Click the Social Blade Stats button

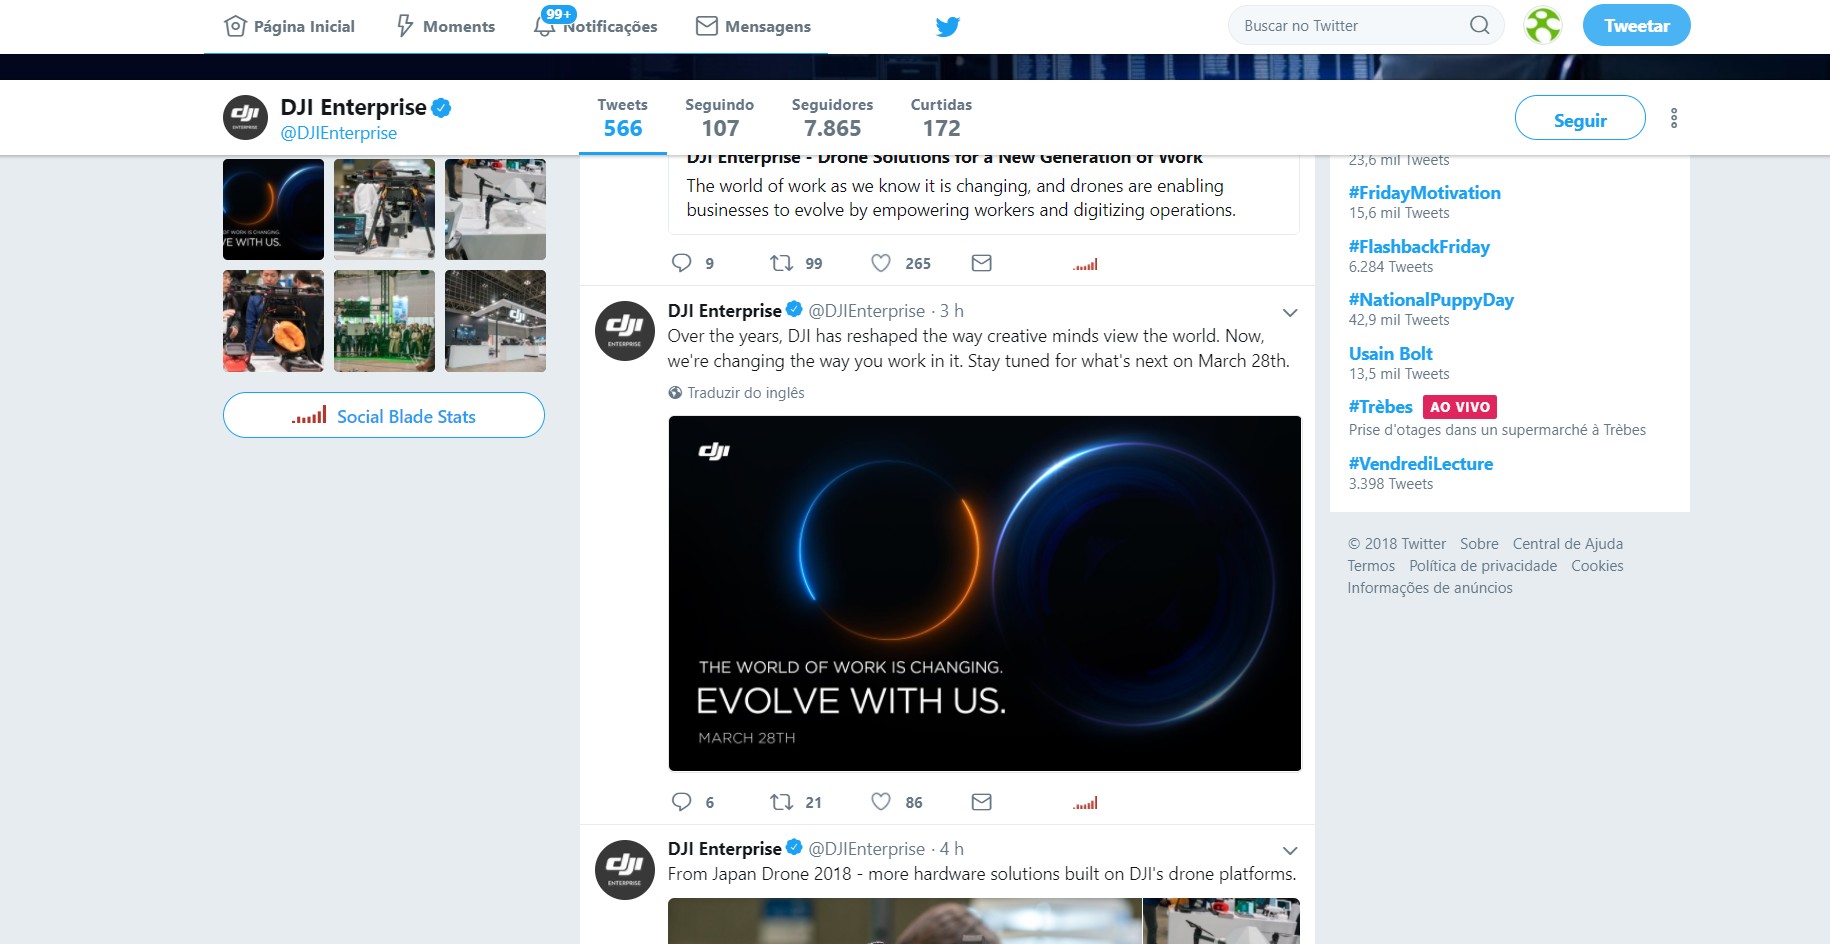384,415
